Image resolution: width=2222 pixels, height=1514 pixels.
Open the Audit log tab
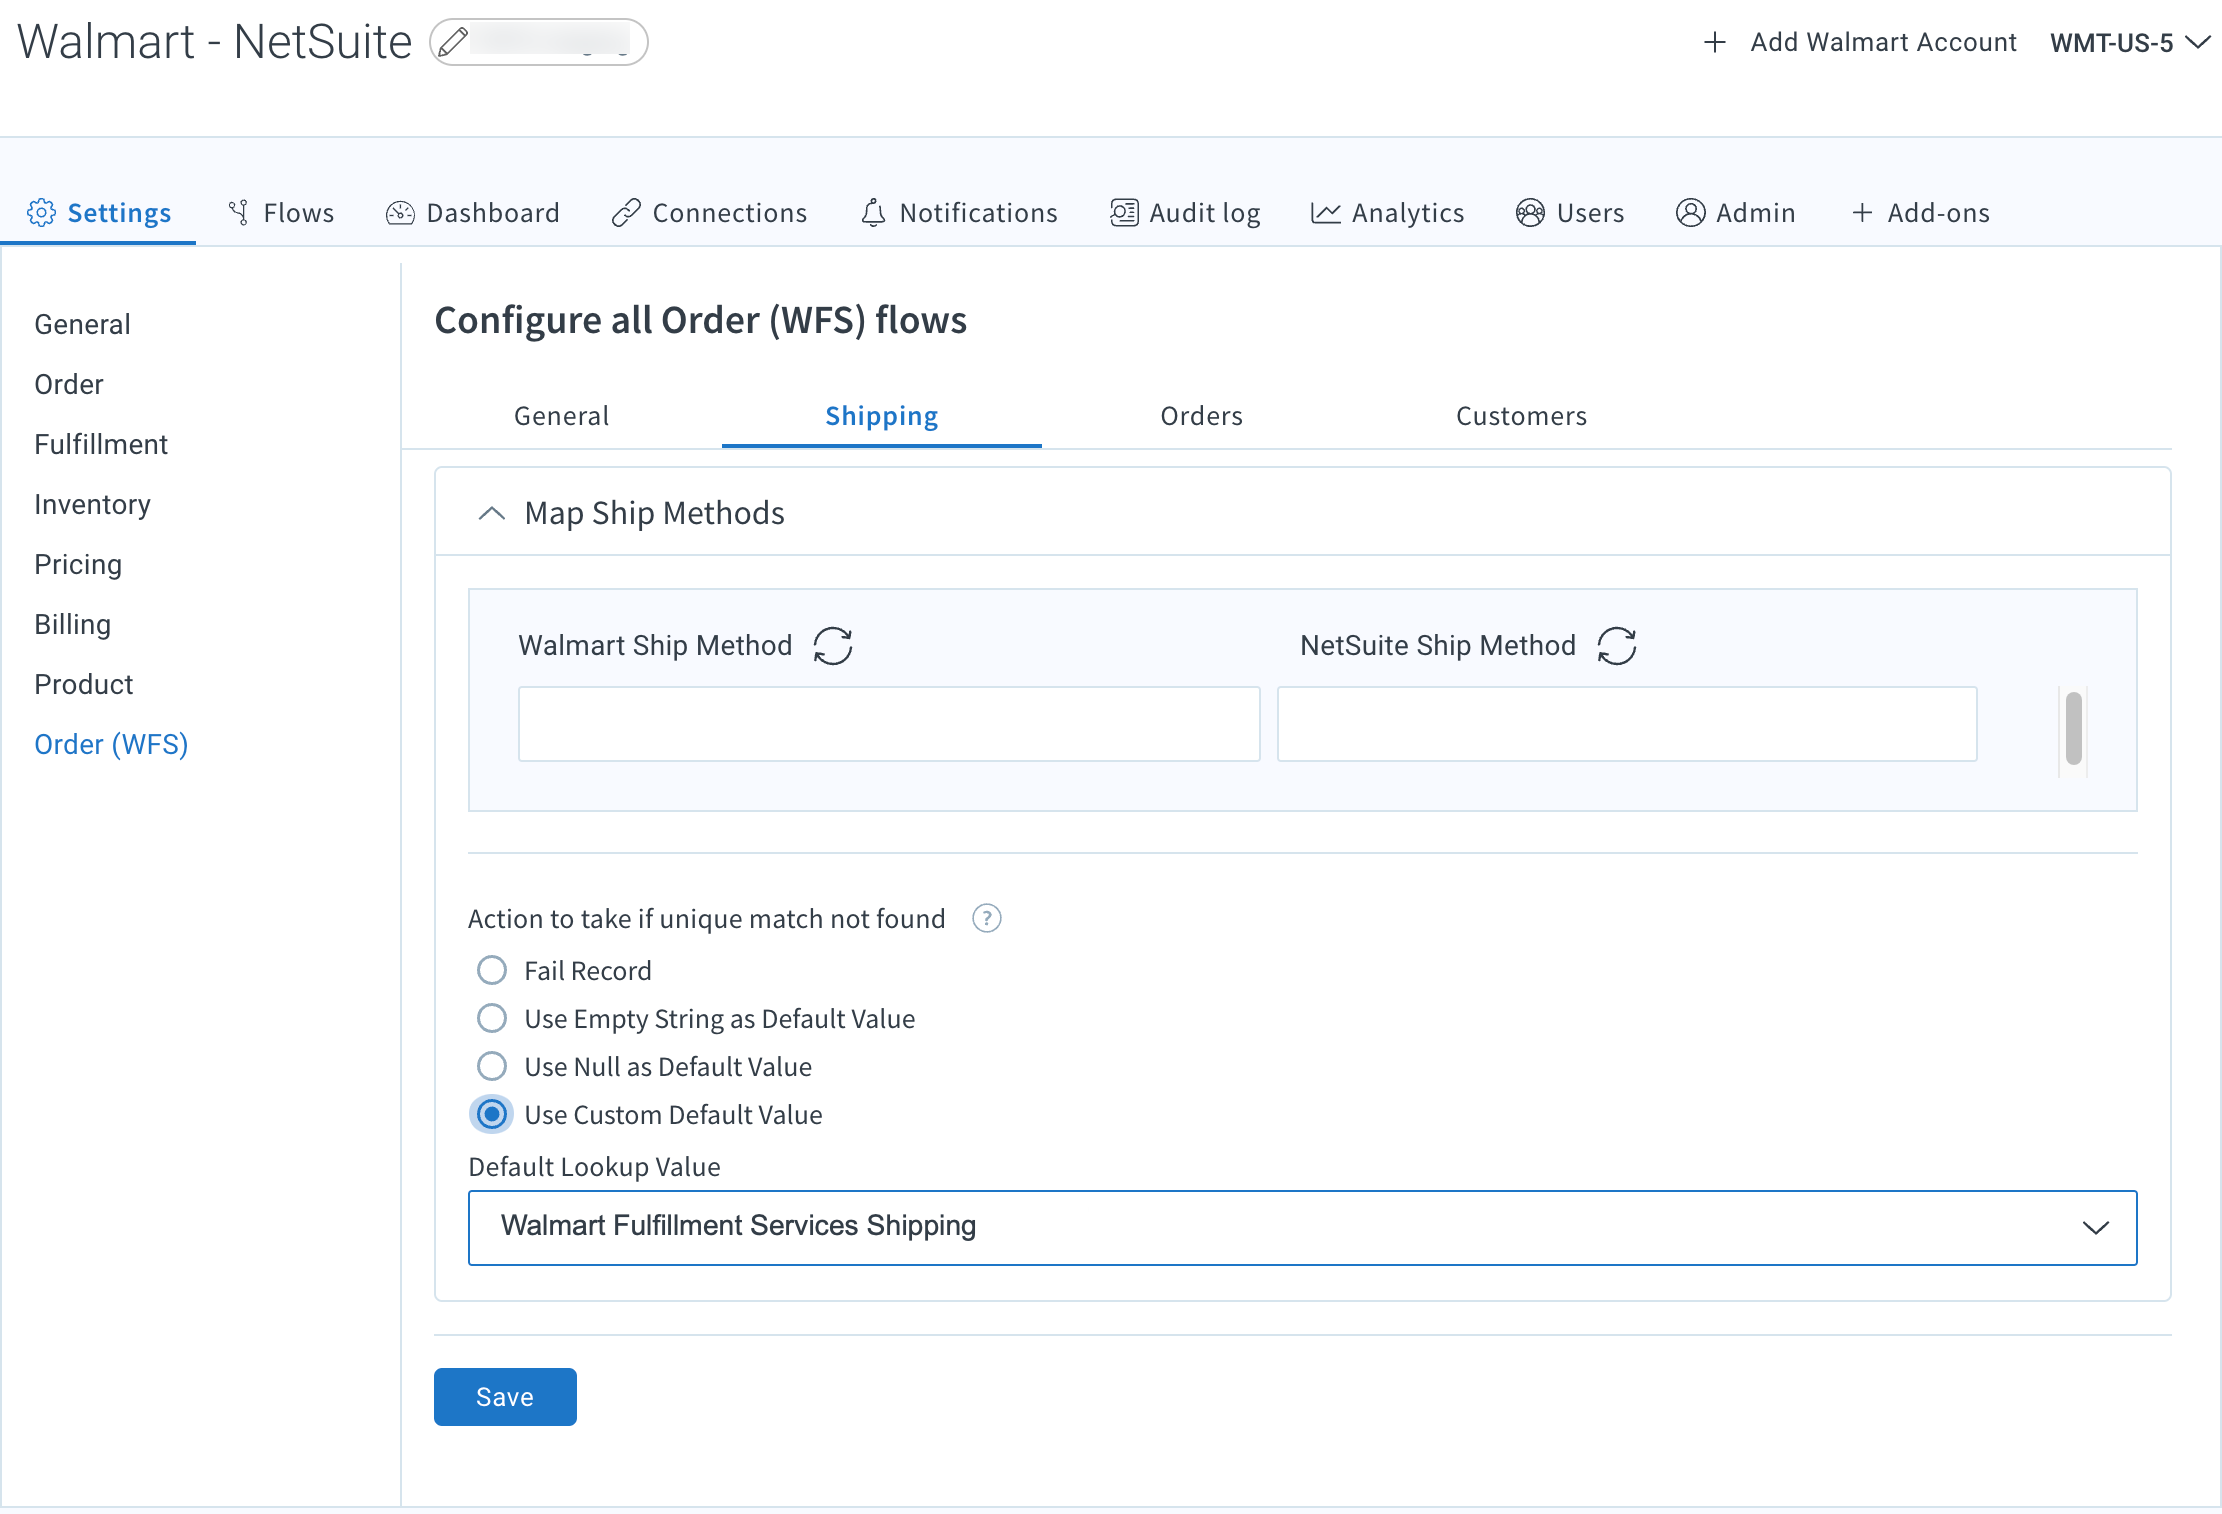1185,213
